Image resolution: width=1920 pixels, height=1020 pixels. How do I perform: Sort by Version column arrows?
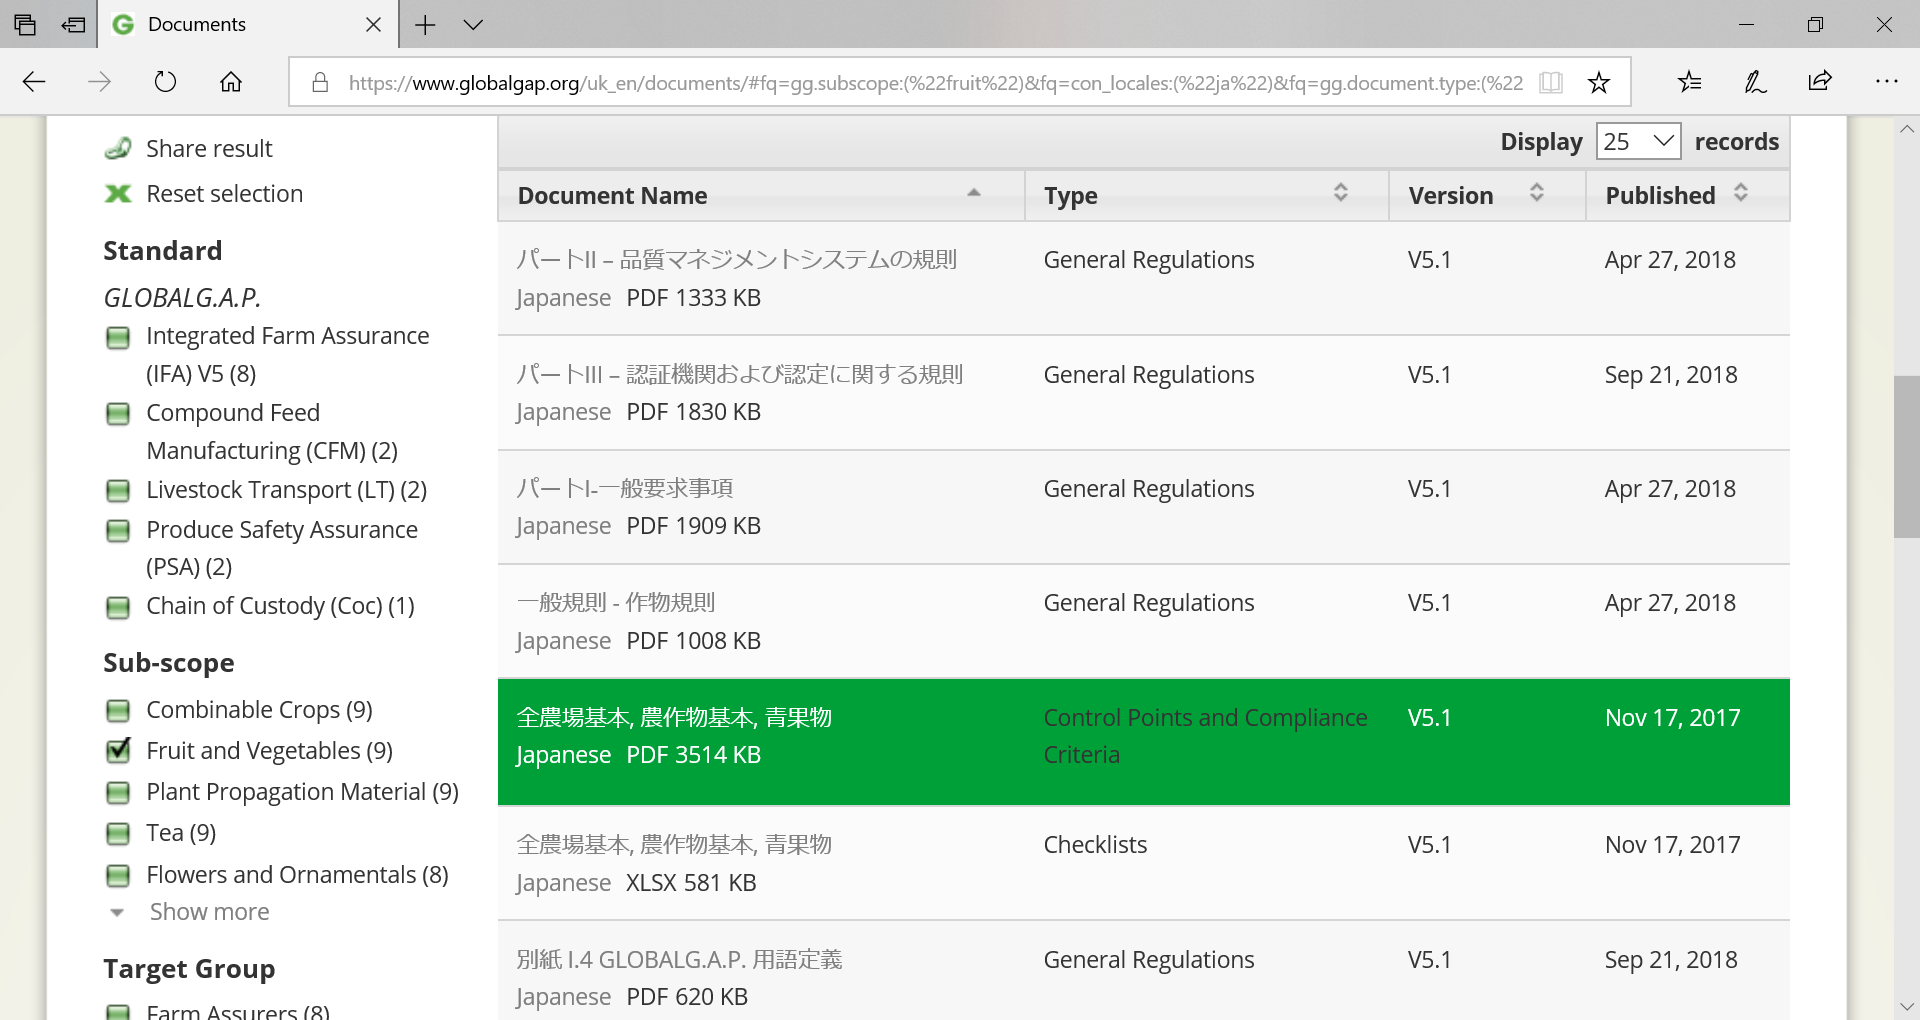1537,193
